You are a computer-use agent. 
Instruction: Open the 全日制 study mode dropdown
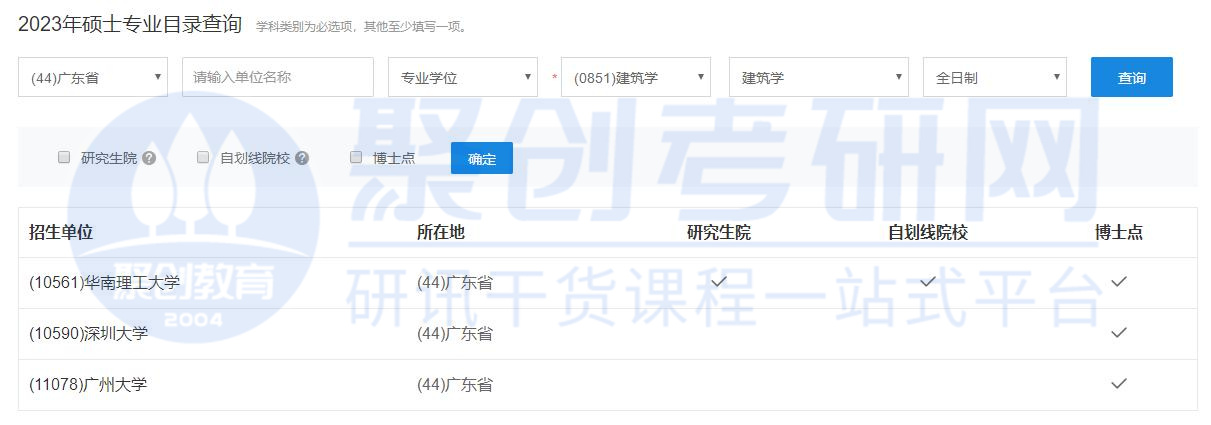click(995, 77)
